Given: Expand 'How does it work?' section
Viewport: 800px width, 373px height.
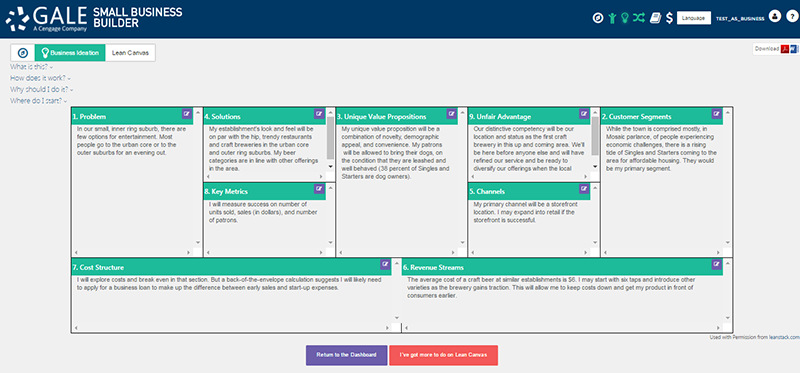Looking at the screenshot, I should pyautogui.click(x=40, y=78).
